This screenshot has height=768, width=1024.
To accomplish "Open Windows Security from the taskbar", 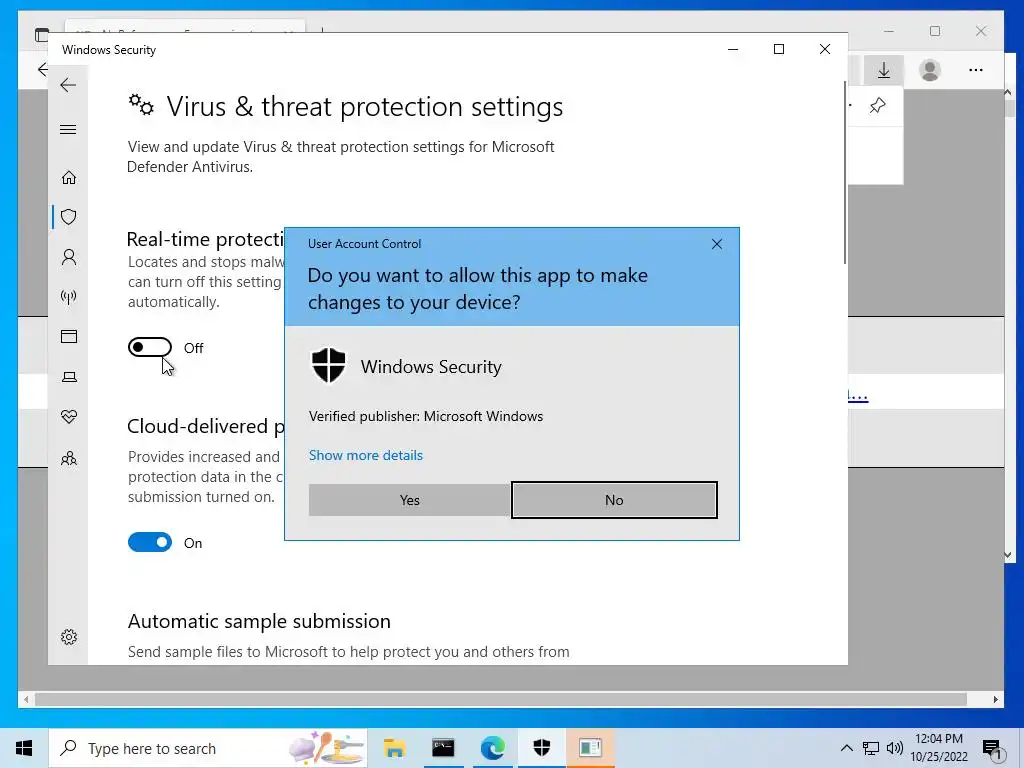I will pyautogui.click(x=541, y=748).
